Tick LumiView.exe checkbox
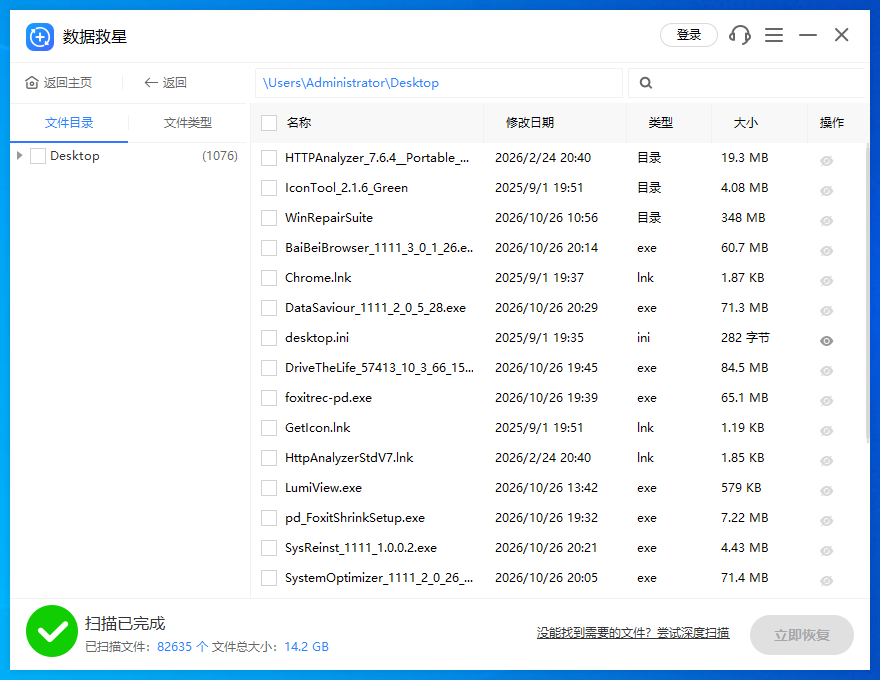 [x=269, y=488]
